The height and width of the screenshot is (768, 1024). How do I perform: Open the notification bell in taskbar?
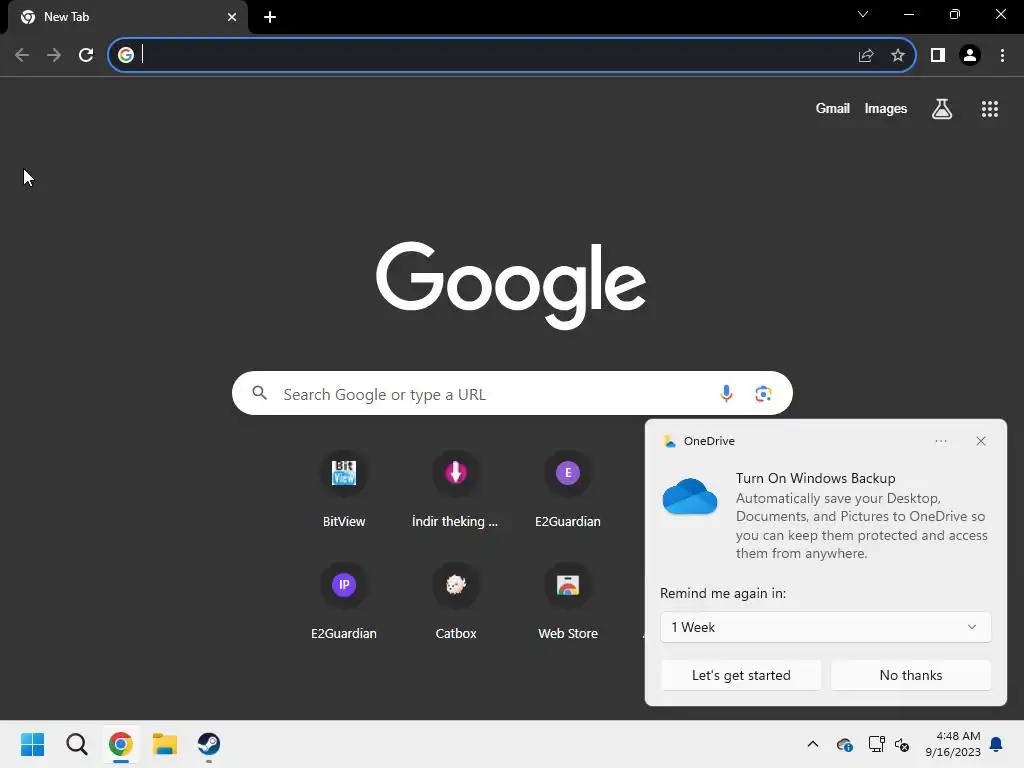click(997, 744)
